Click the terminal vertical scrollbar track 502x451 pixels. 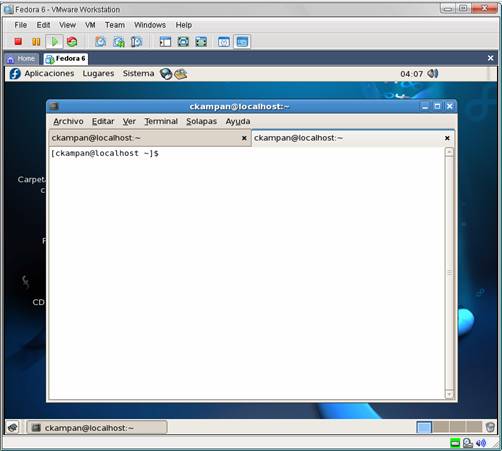pyautogui.click(x=449, y=273)
